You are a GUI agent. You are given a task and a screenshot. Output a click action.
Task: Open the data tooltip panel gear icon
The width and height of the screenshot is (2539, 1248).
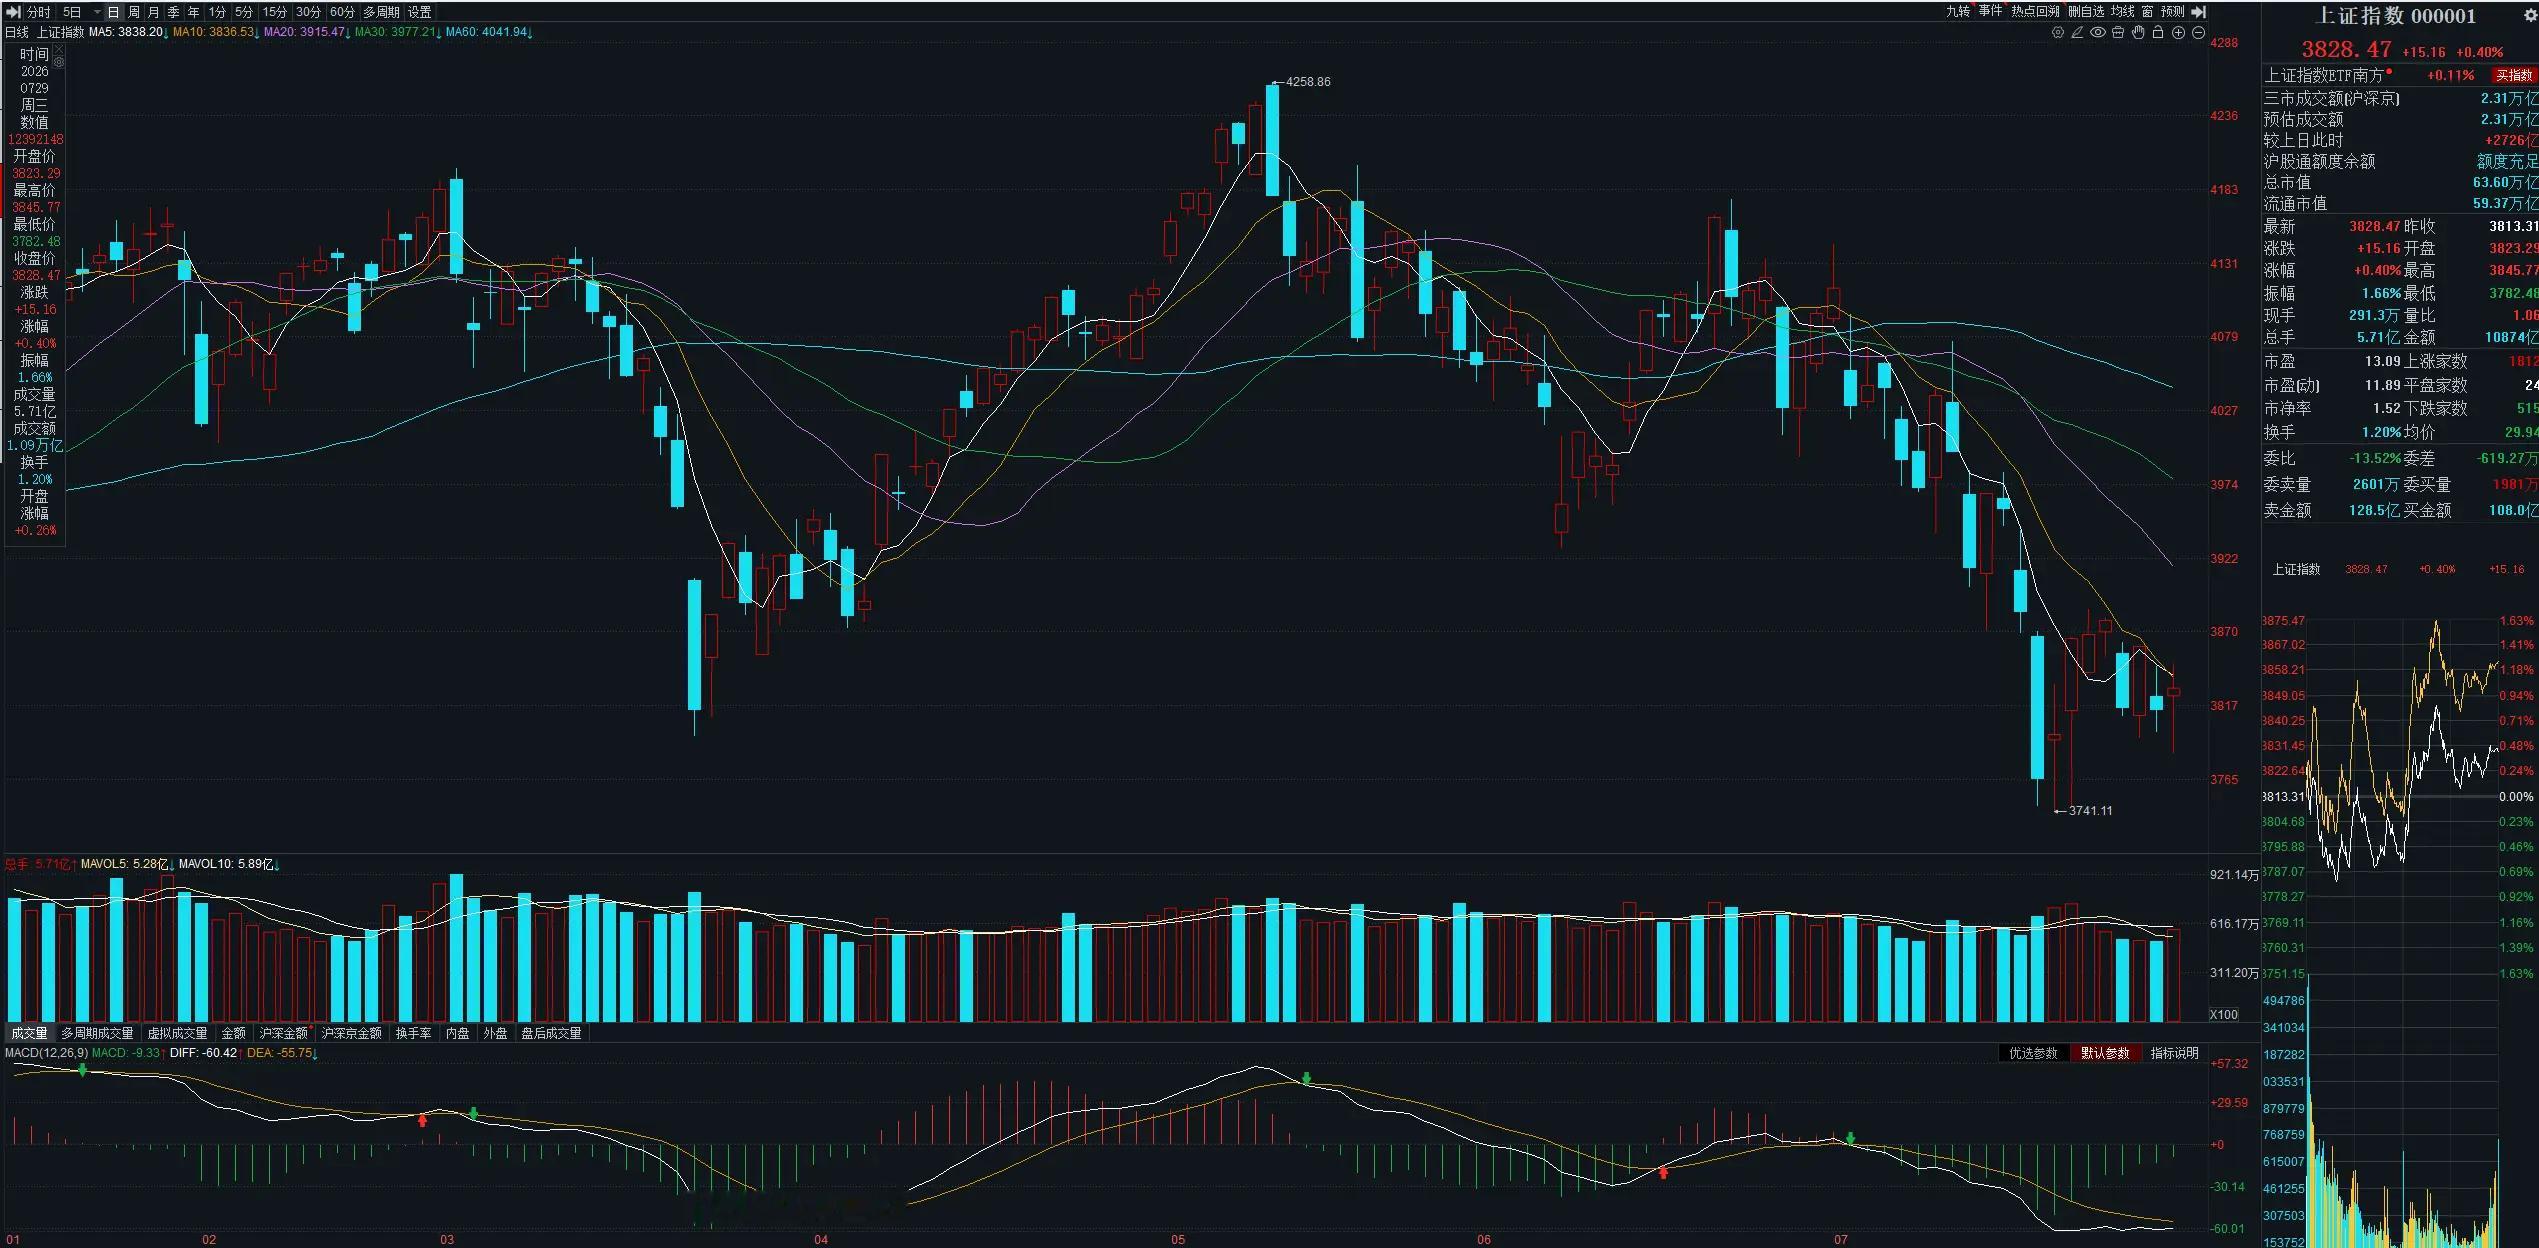tap(59, 63)
